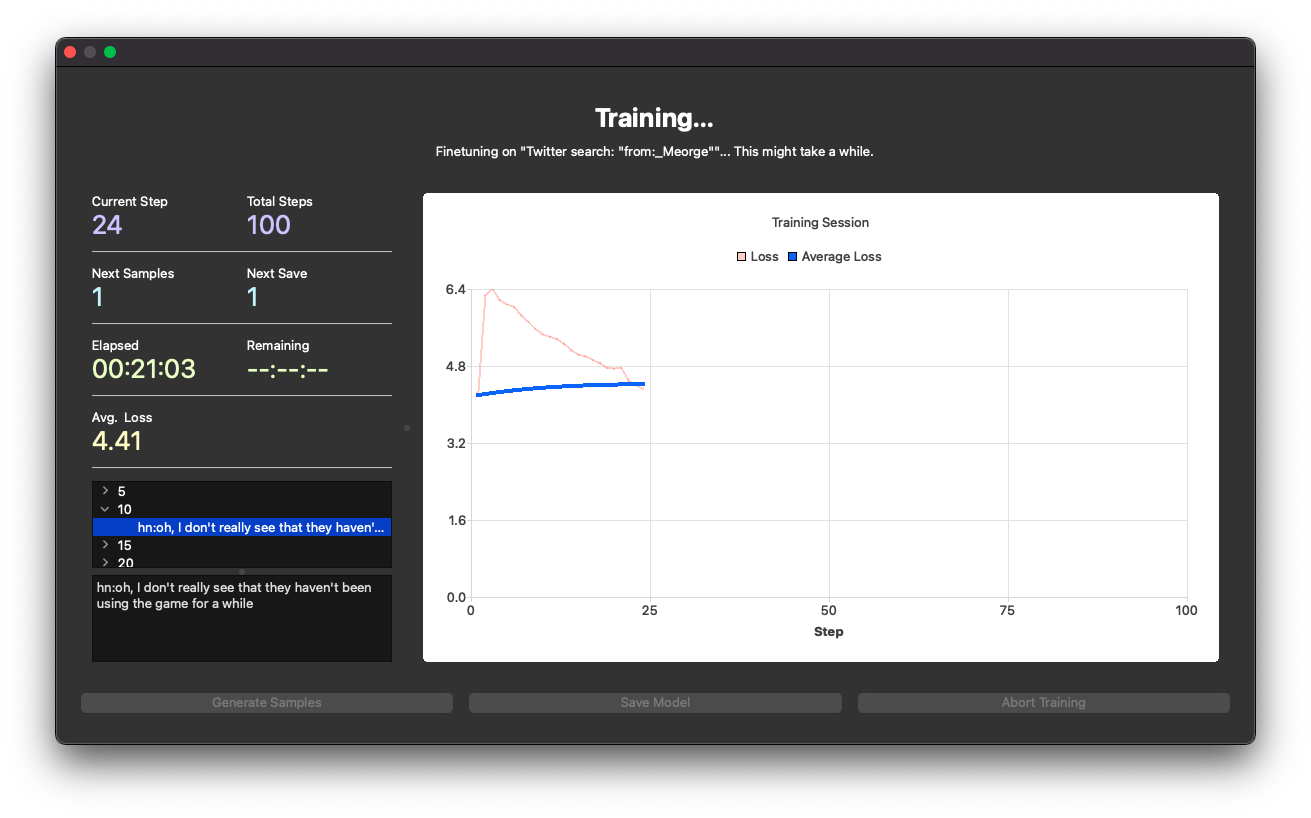Click the Training Session chart plot area
1311x818 pixels.
point(828,440)
